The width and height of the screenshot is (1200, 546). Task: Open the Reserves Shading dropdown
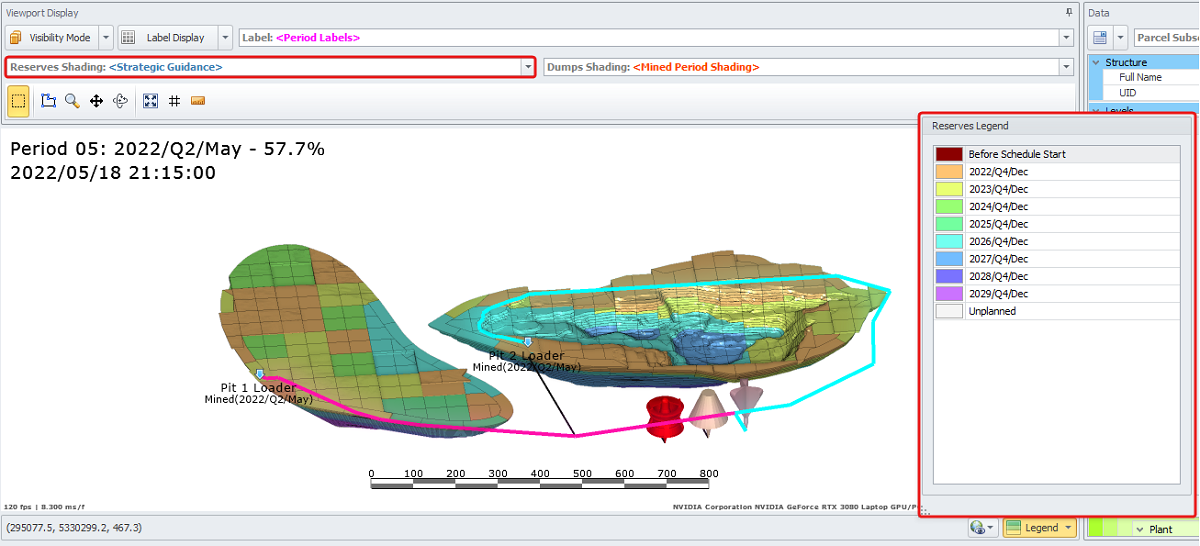point(527,67)
